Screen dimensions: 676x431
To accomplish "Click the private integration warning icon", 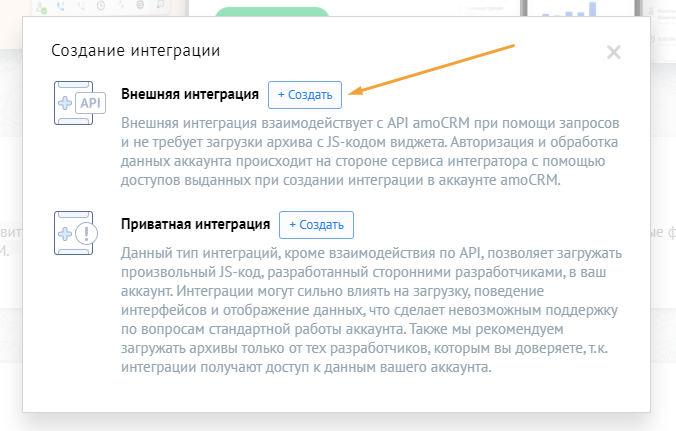I will point(76,233).
